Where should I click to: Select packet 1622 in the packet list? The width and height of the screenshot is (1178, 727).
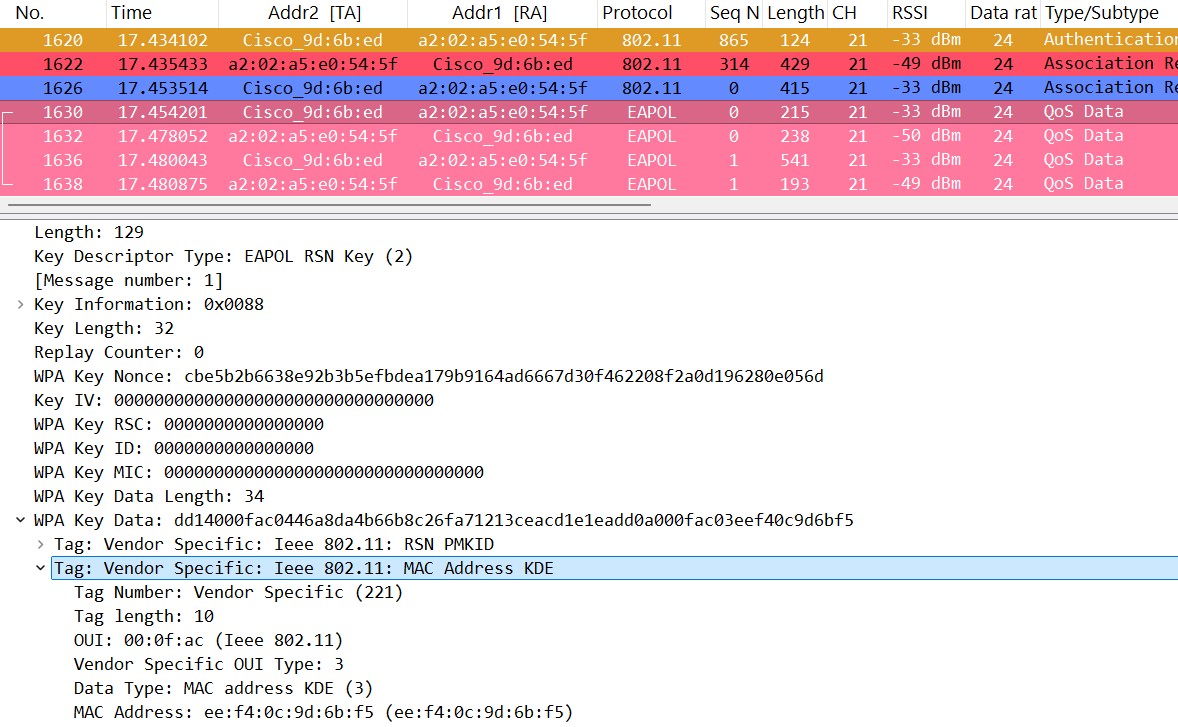[x=400, y=64]
